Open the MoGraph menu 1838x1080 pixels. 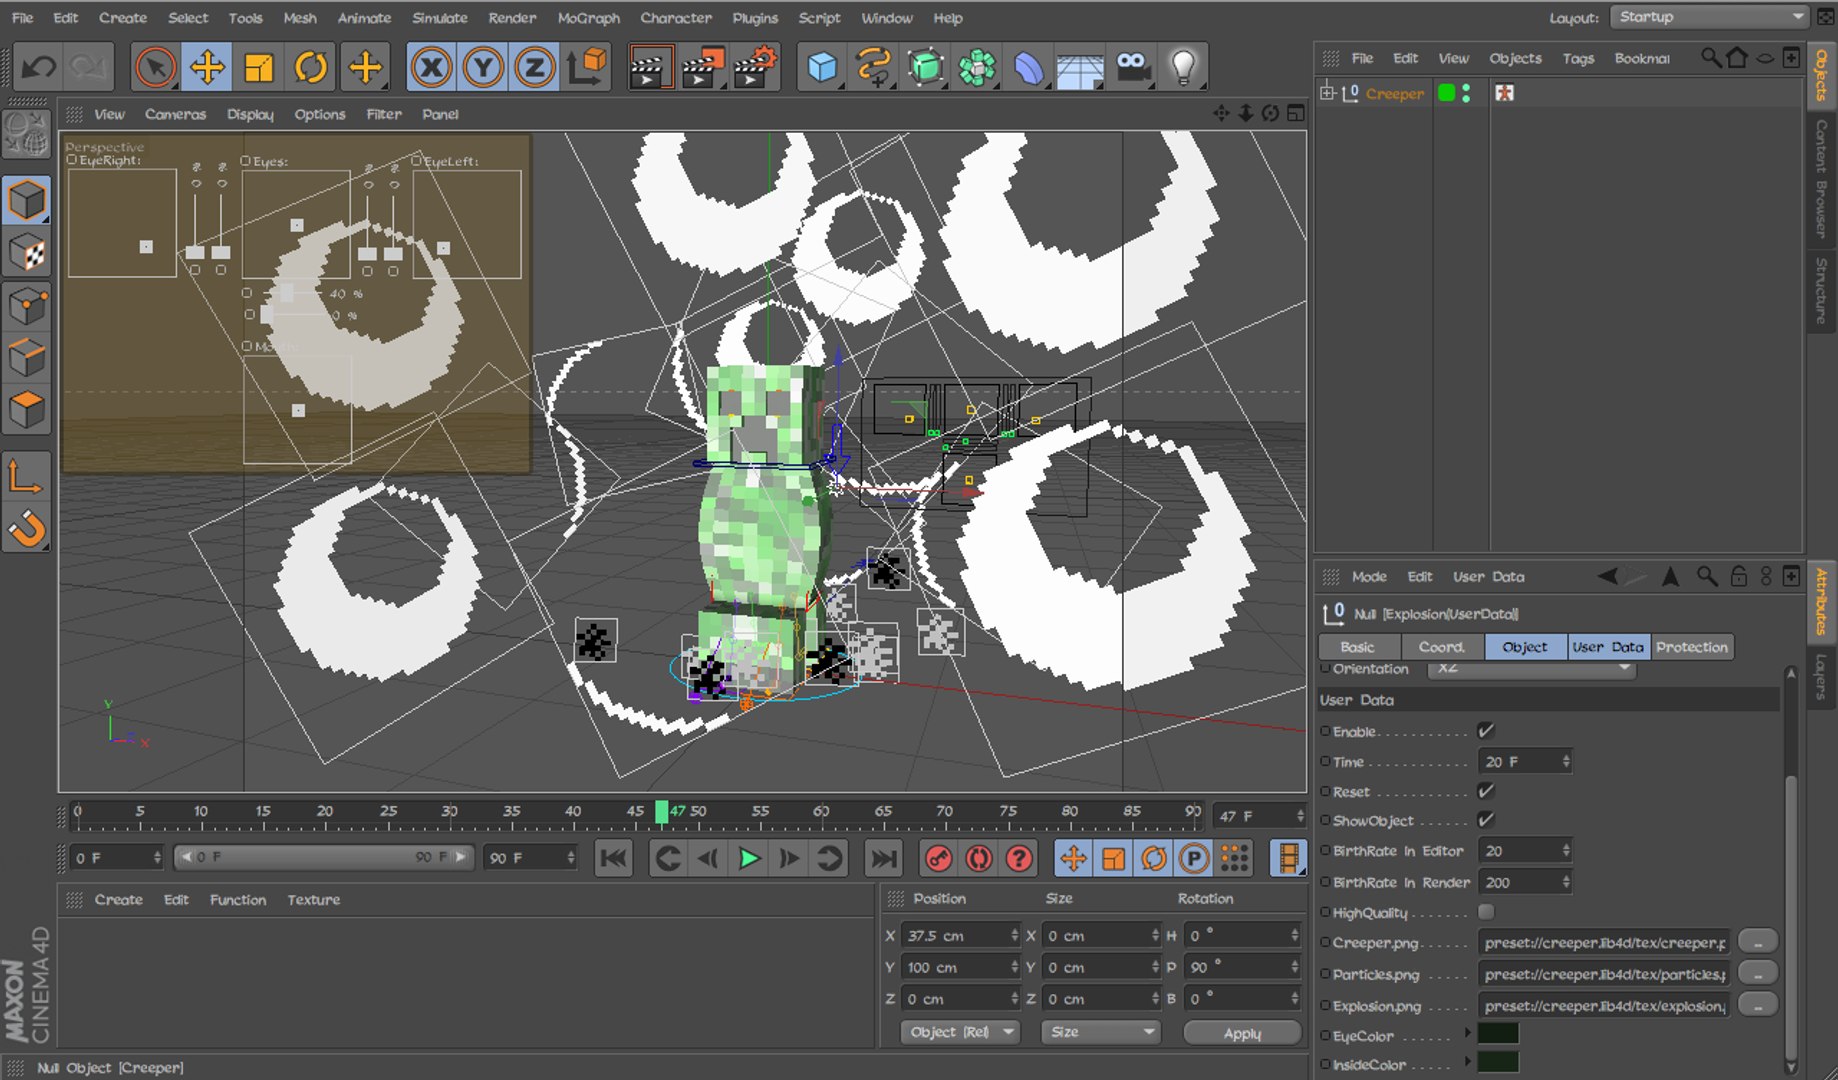click(588, 18)
